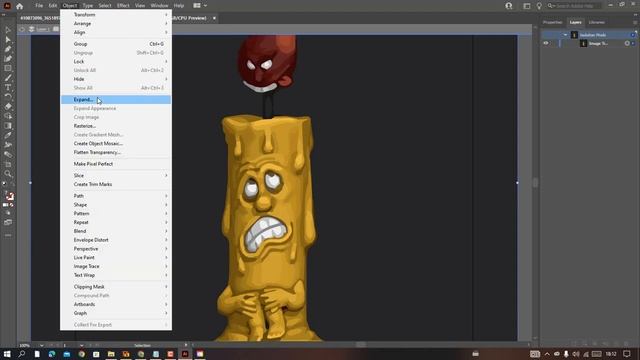Open the File menu
This screenshot has height=360, width=640.
[39, 6]
